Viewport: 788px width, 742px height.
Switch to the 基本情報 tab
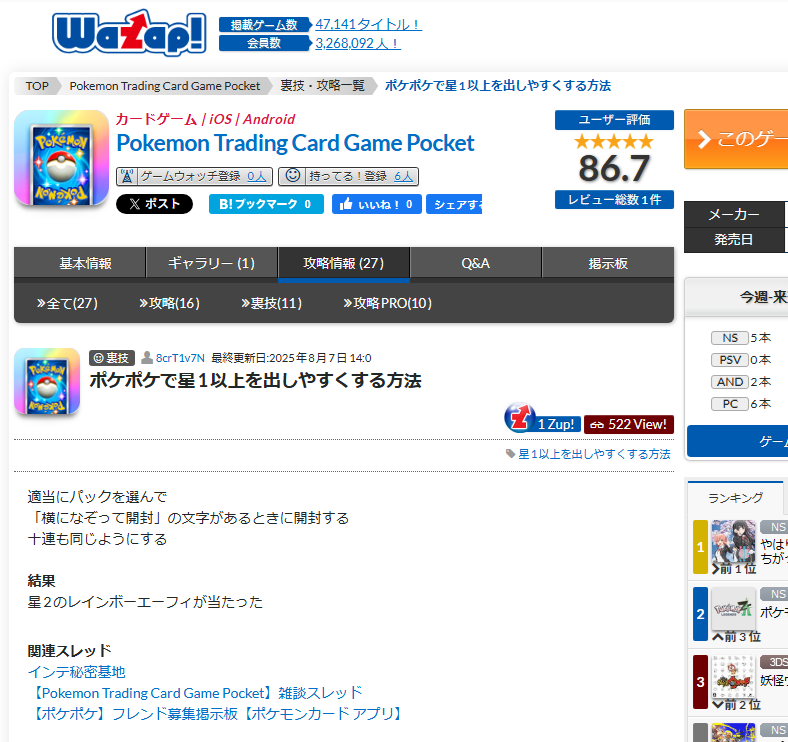pyautogui.click(x=80, y=263)
